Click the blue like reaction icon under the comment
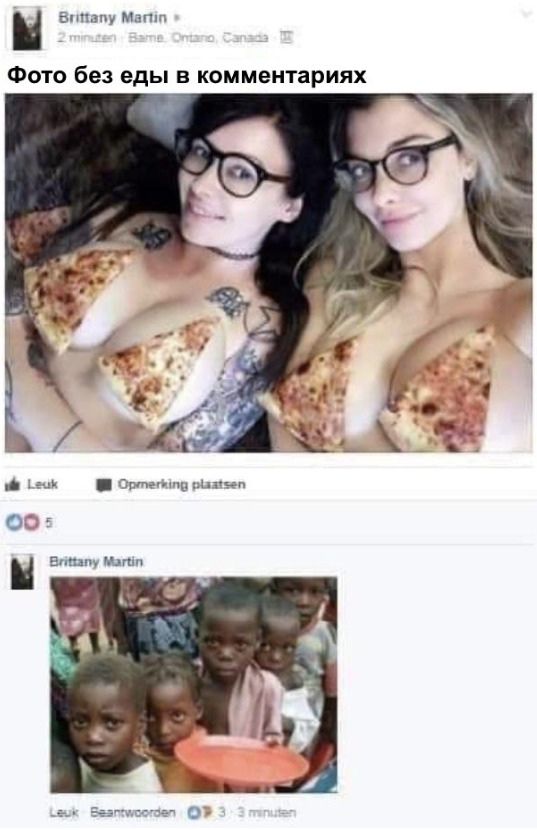The height and width of the screenshot is (830, 537). [194, 812]
